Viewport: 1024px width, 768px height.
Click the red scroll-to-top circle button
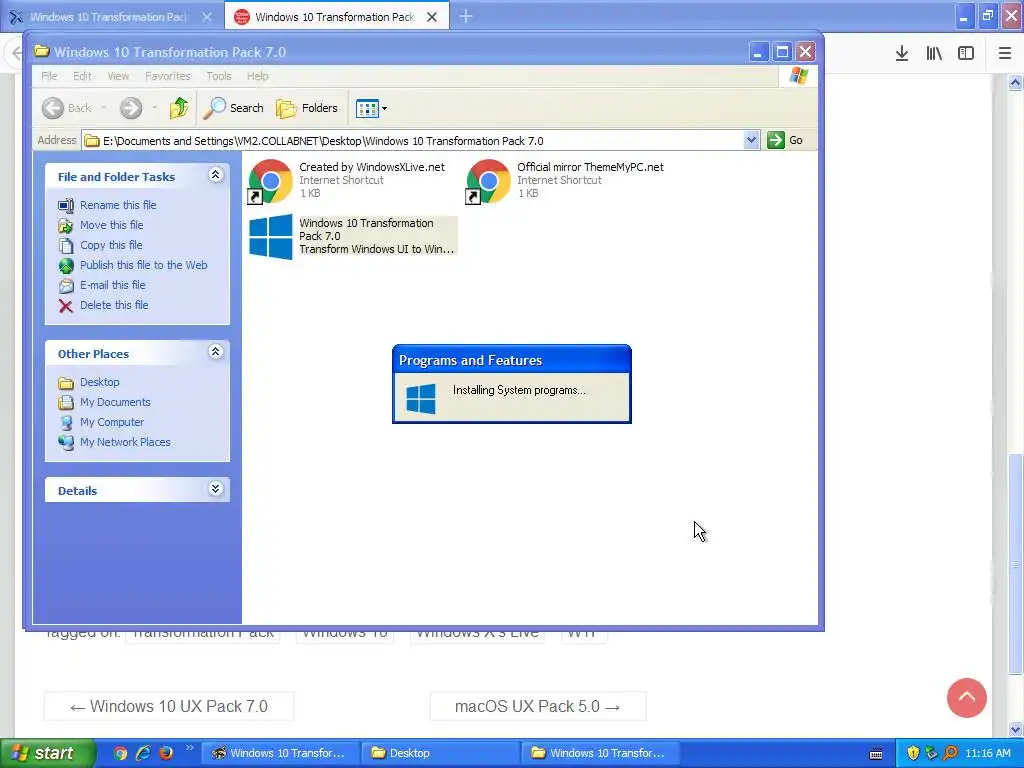(967, 697)
